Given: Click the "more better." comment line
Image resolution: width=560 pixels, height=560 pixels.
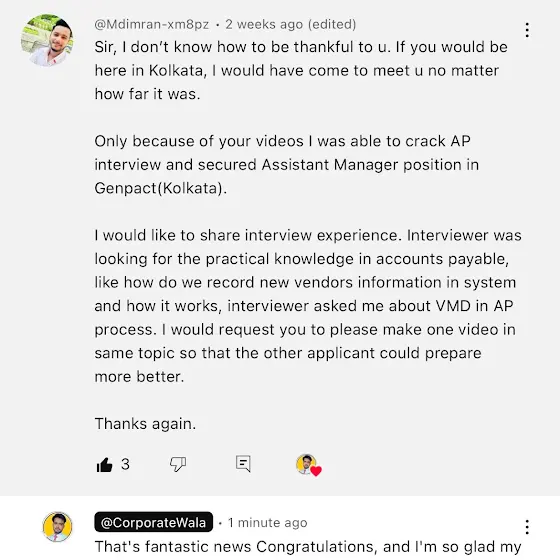Looking at the screenshot, I should click(139, 377).
